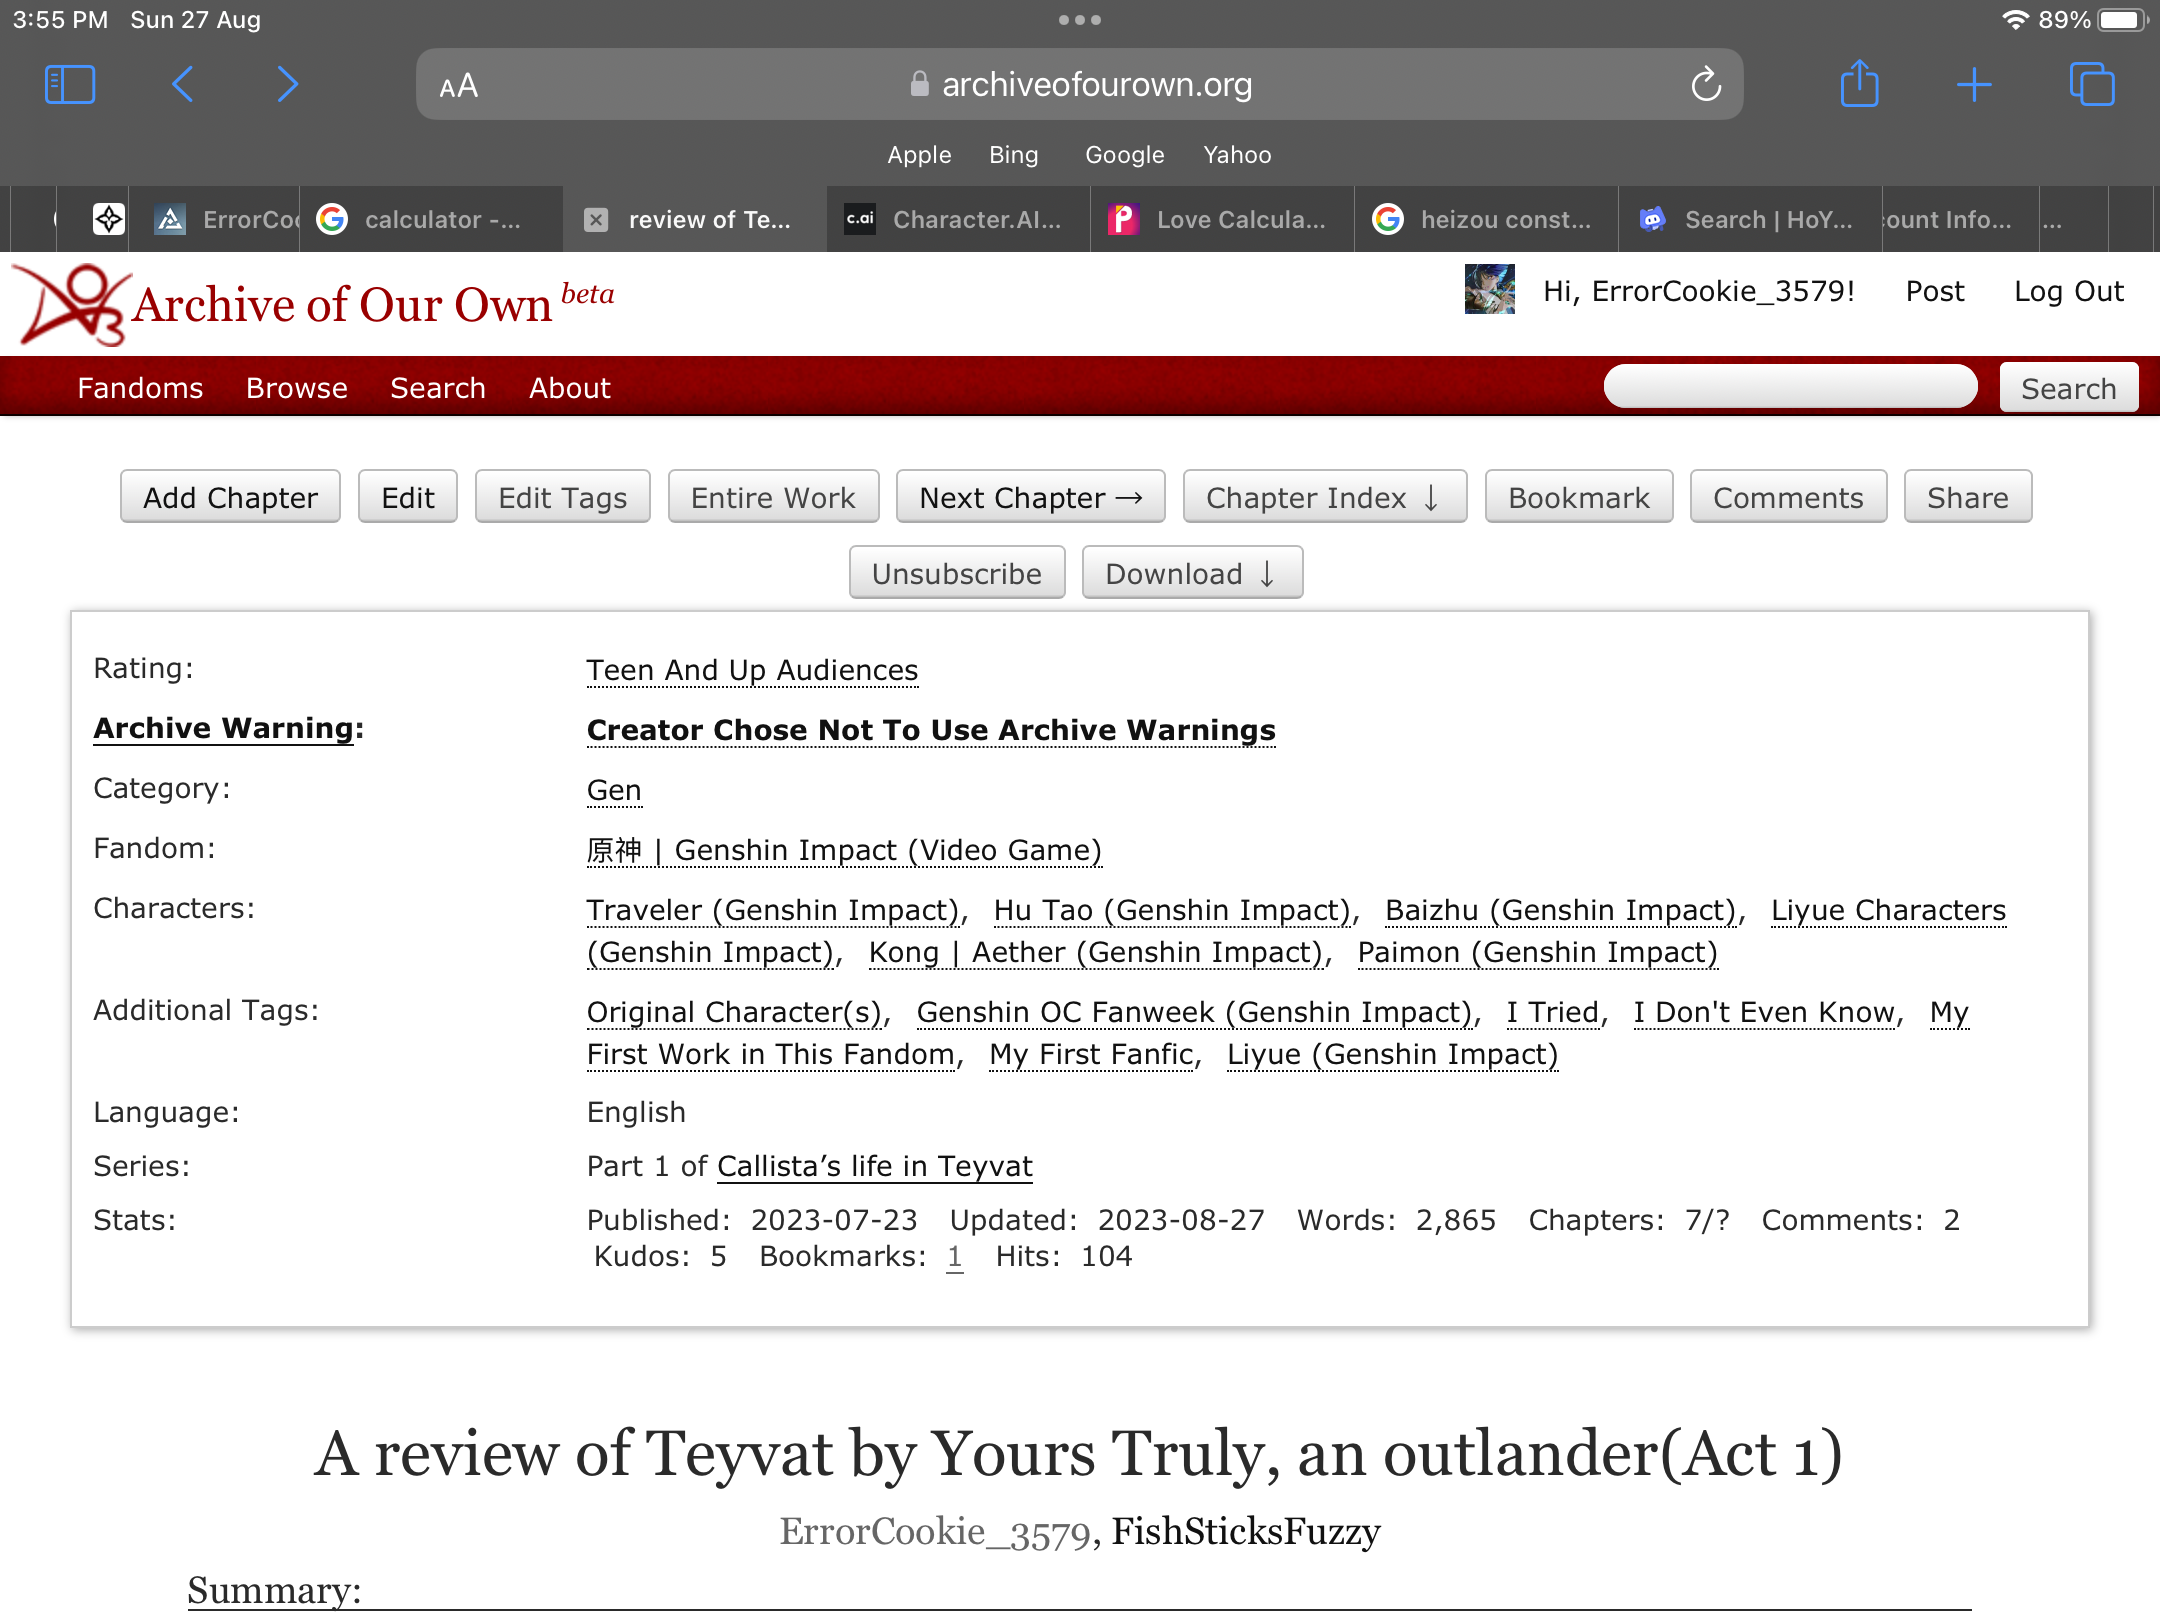Open the Callista's life in Teyvat series link
Image resolution: width=2160 pixels, height=1620 pixels.
(x=874, y=1166)
